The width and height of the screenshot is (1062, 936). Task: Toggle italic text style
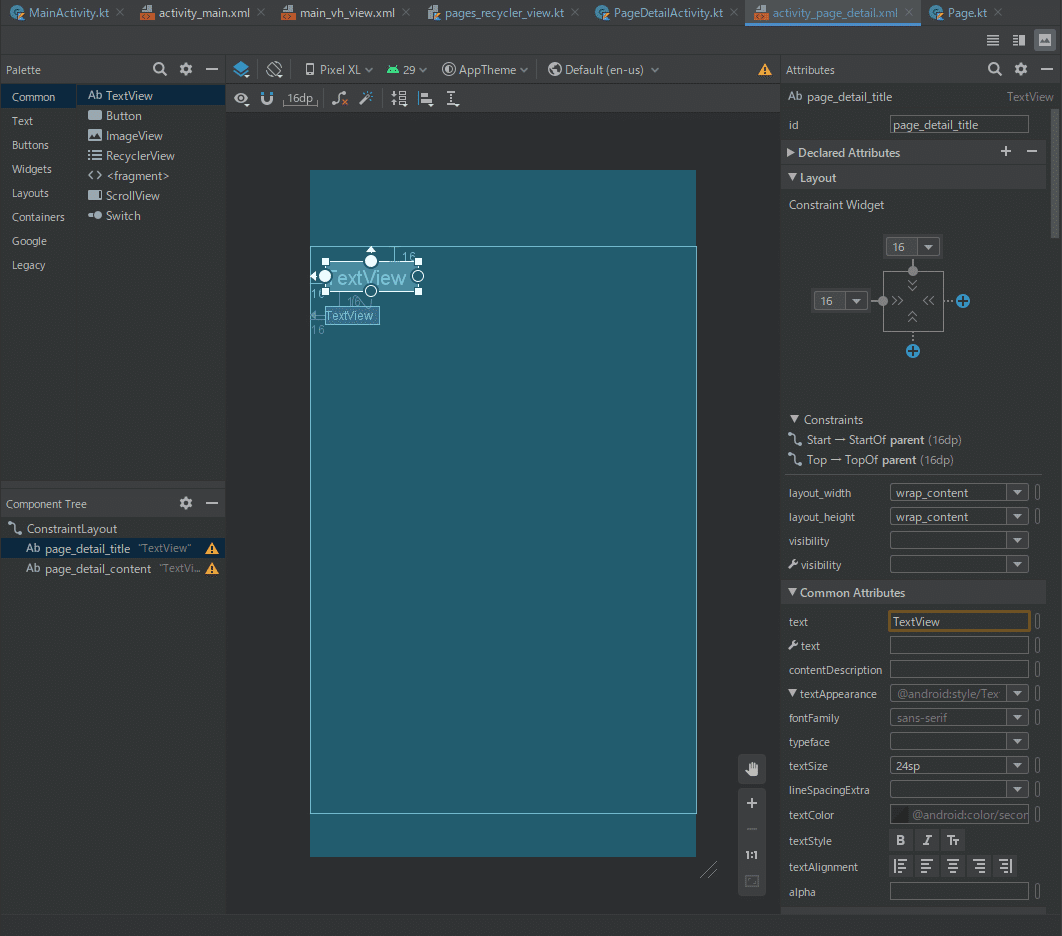[x=927, y=841]
